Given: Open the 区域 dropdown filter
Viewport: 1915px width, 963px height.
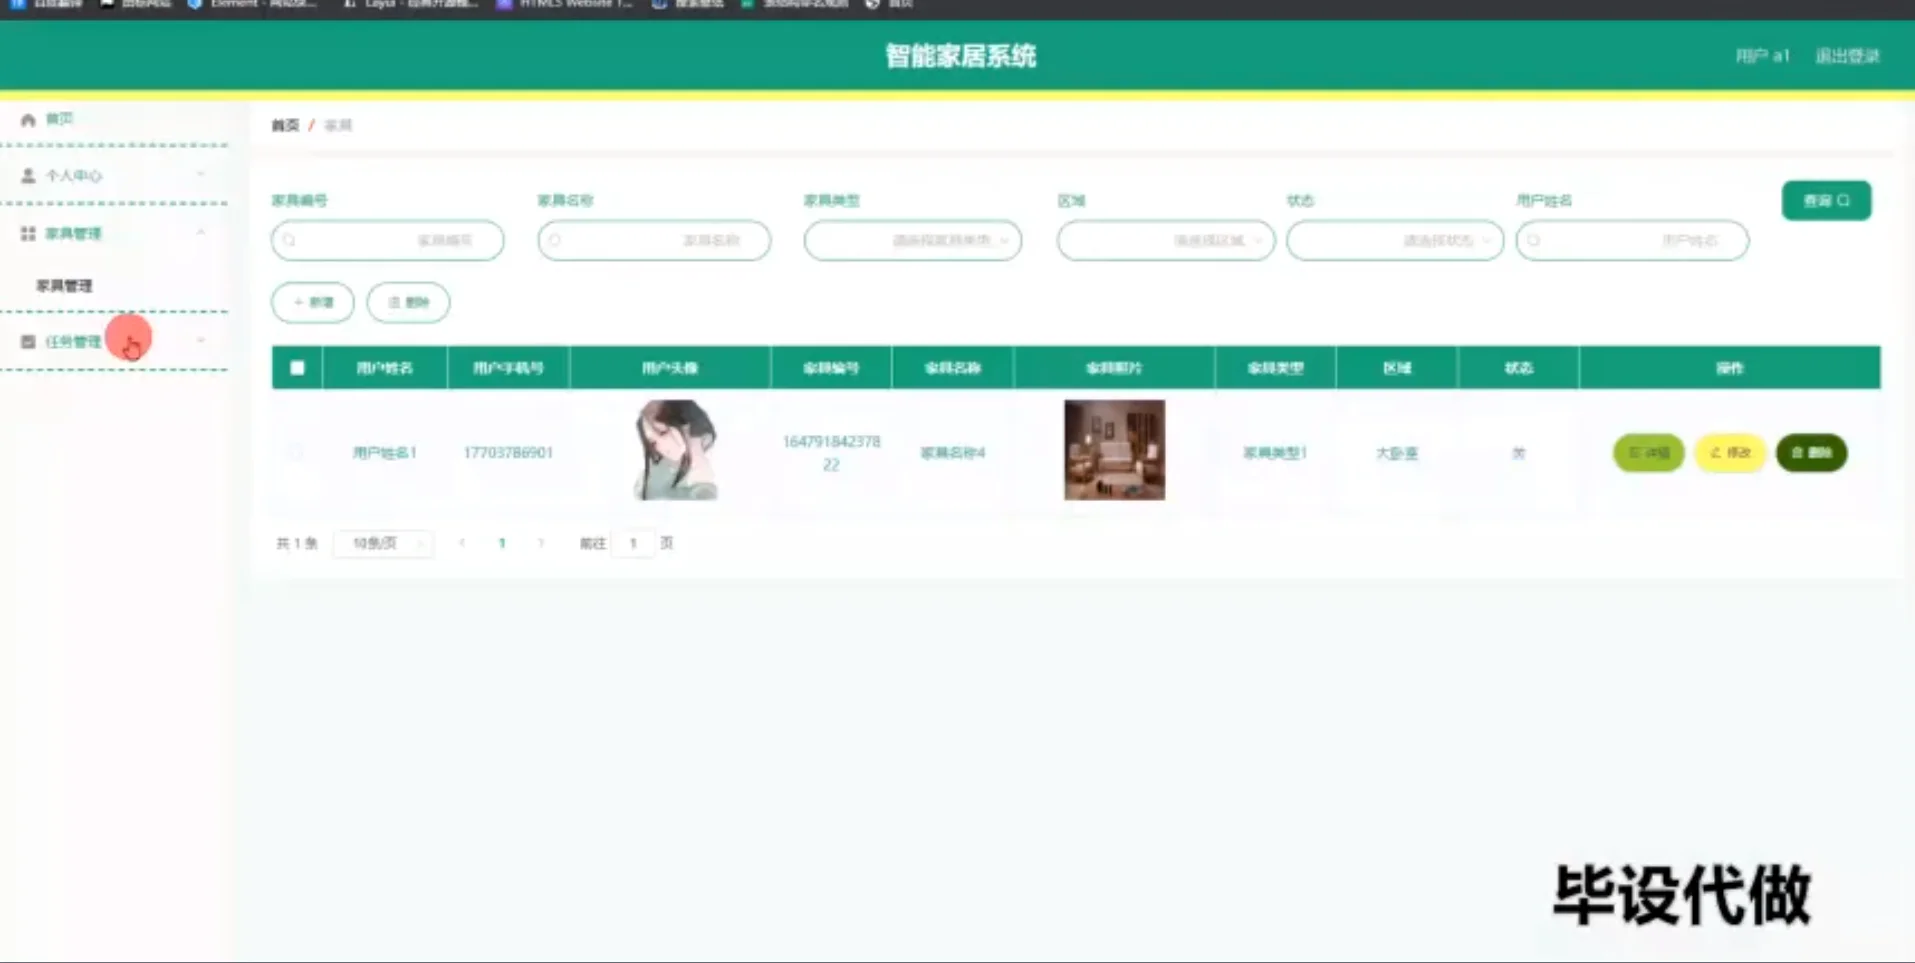Looking at the screenshot, I should [x=1164, y=240].
